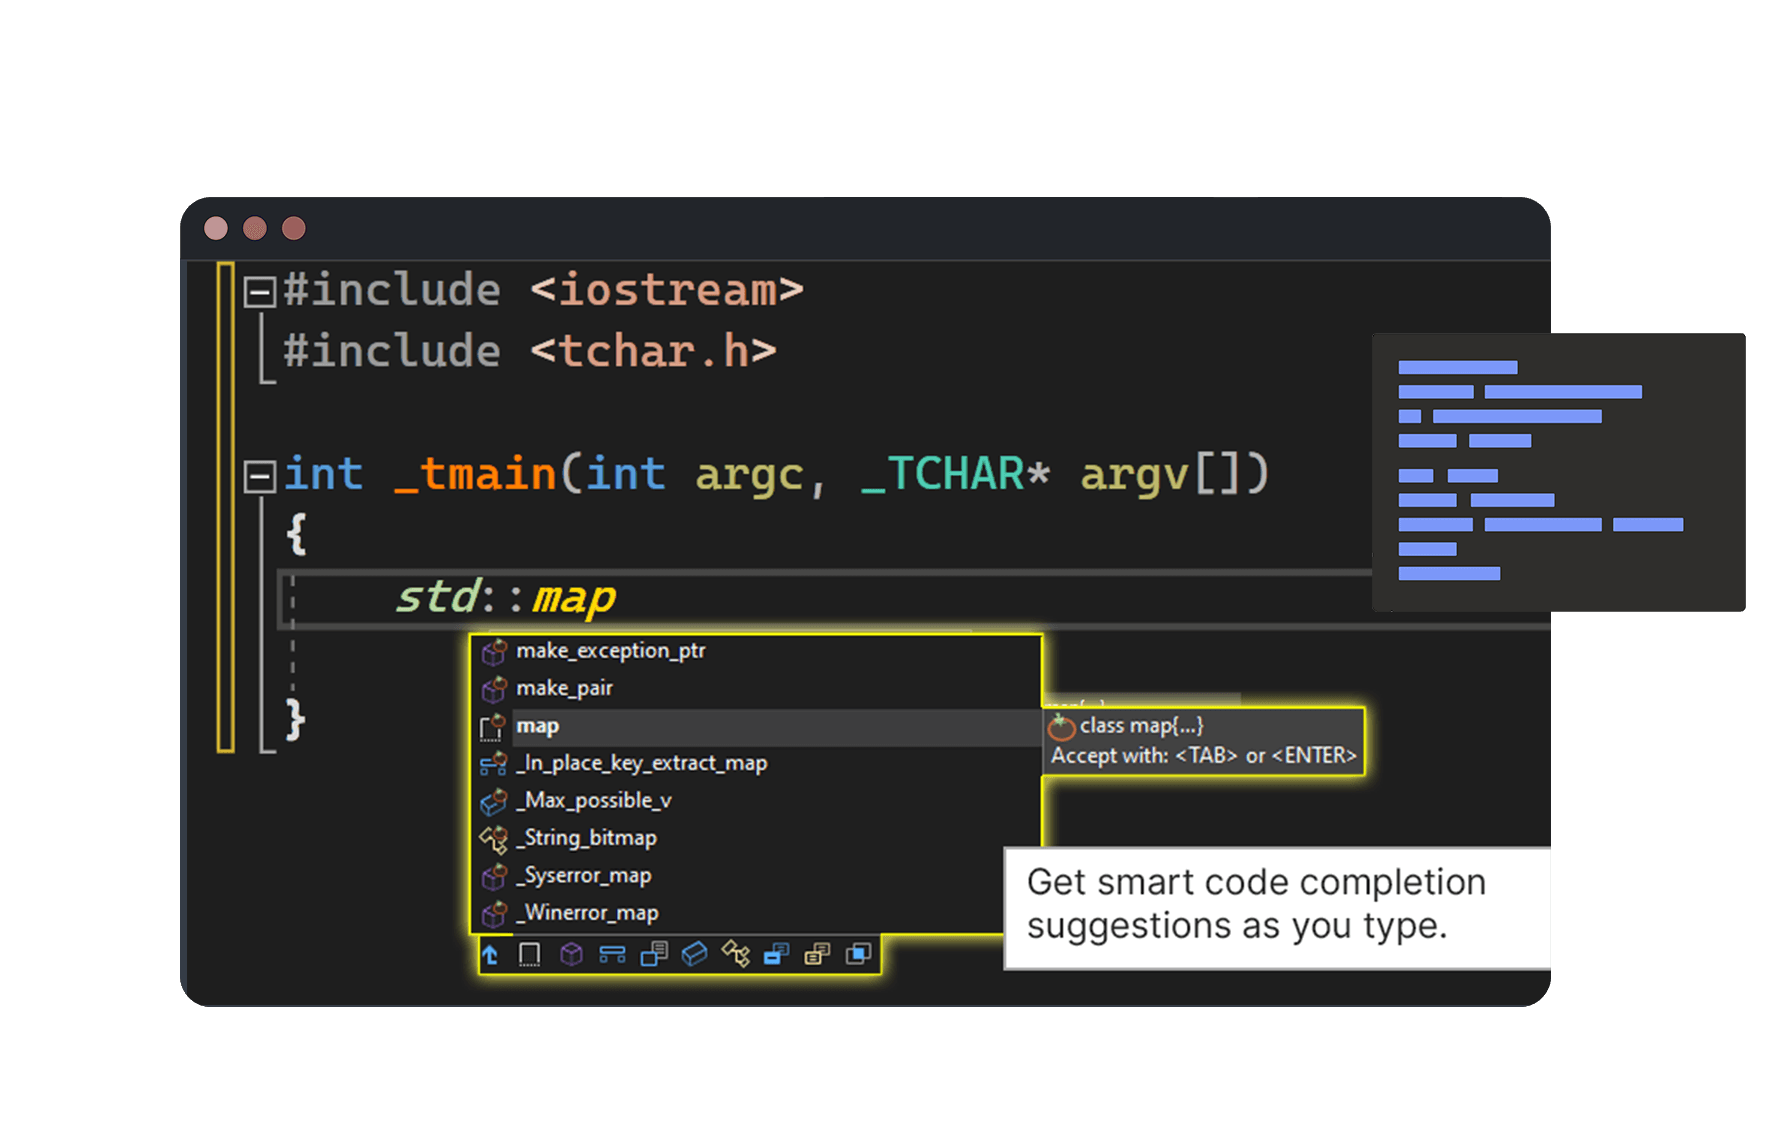Accept the map completion suggestion

point(538,726)
